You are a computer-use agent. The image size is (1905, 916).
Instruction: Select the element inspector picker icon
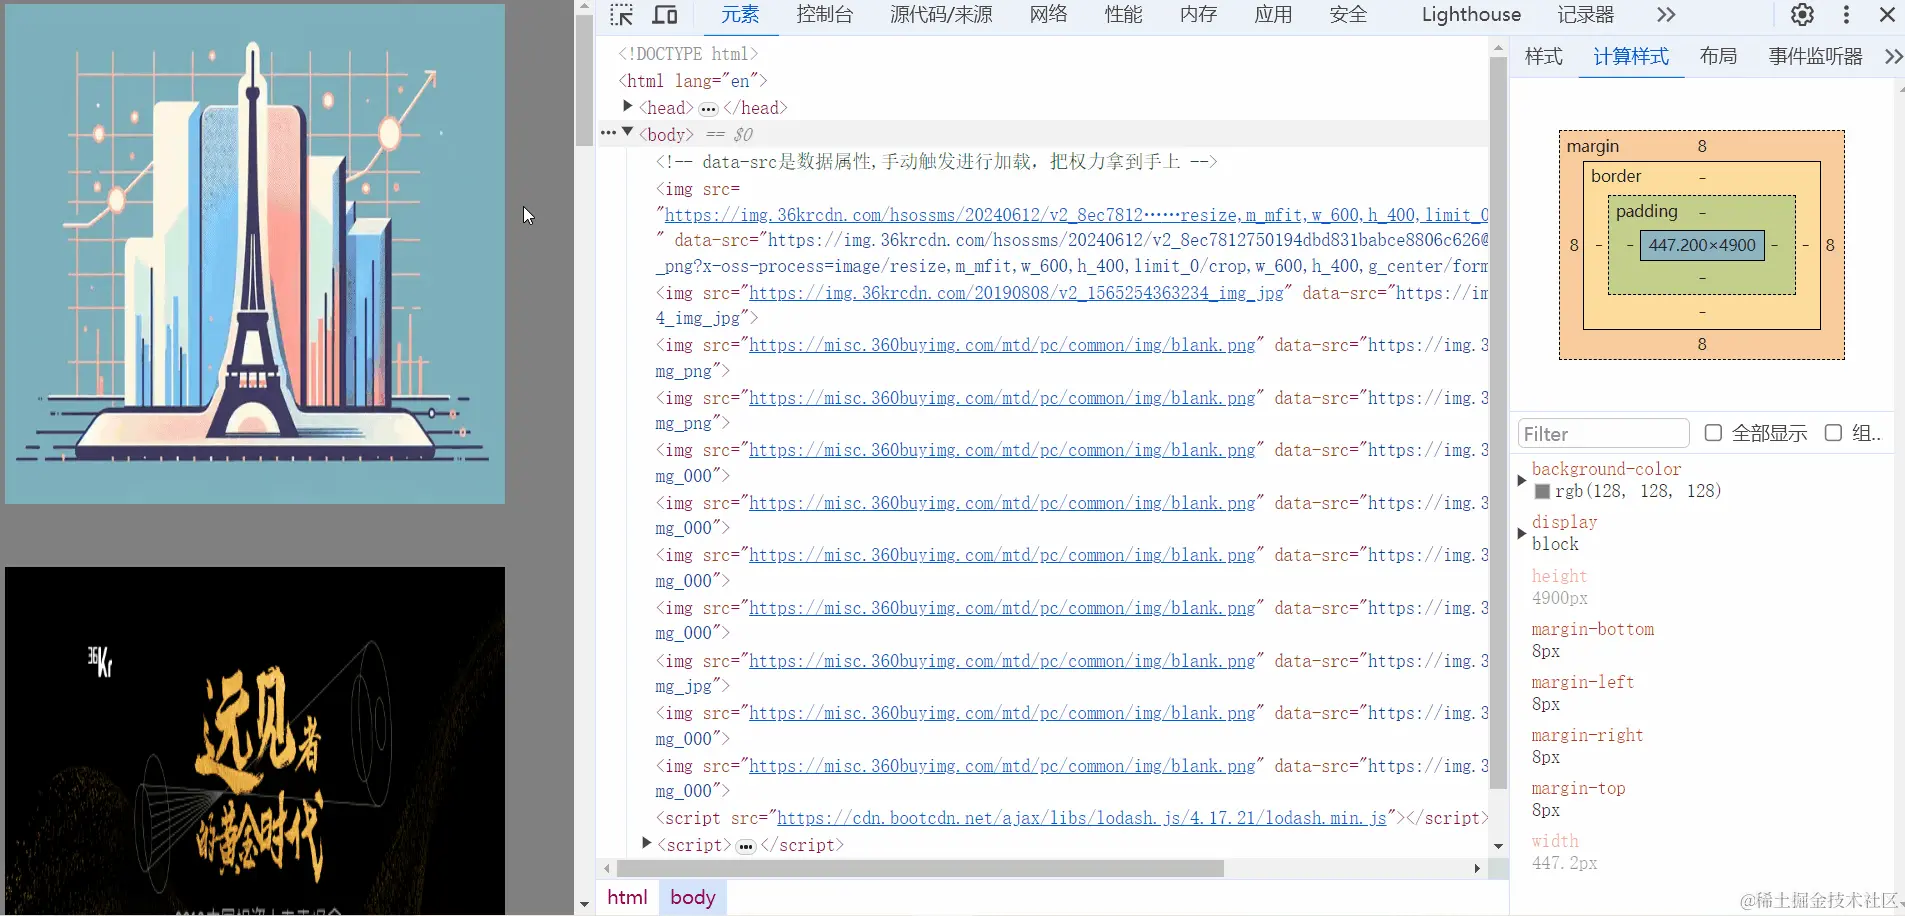click(621, 14)
